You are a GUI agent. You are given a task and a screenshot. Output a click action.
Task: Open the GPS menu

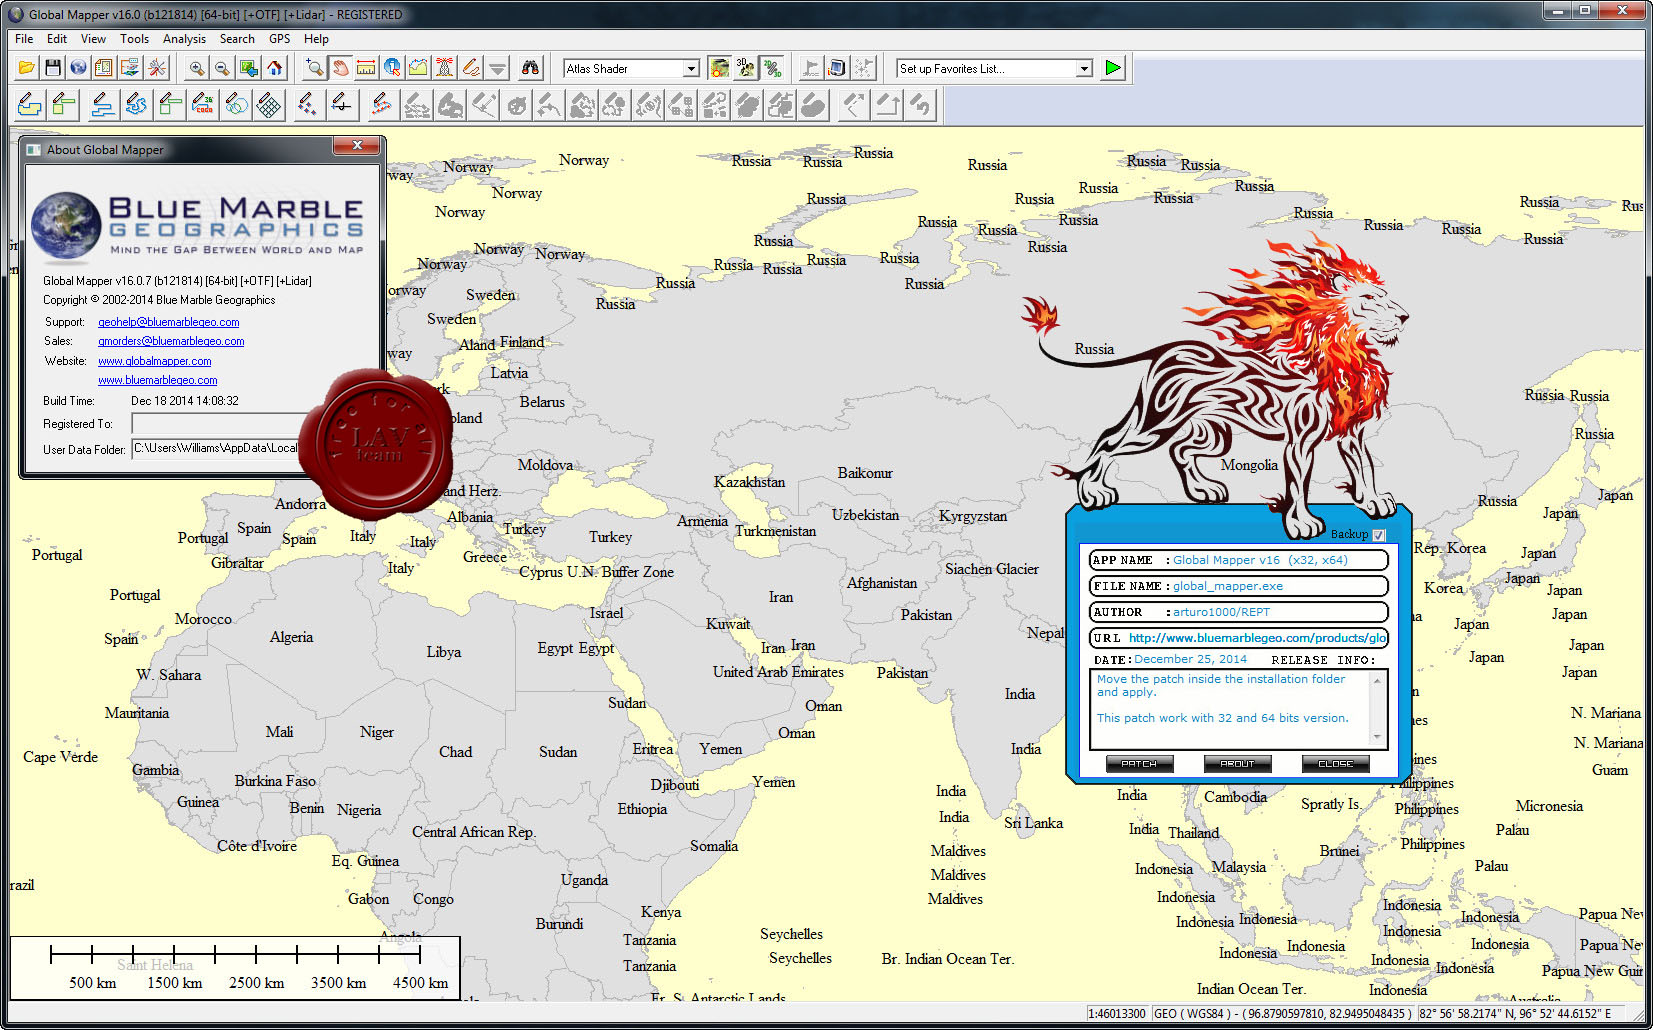click(x=280, y=39)
